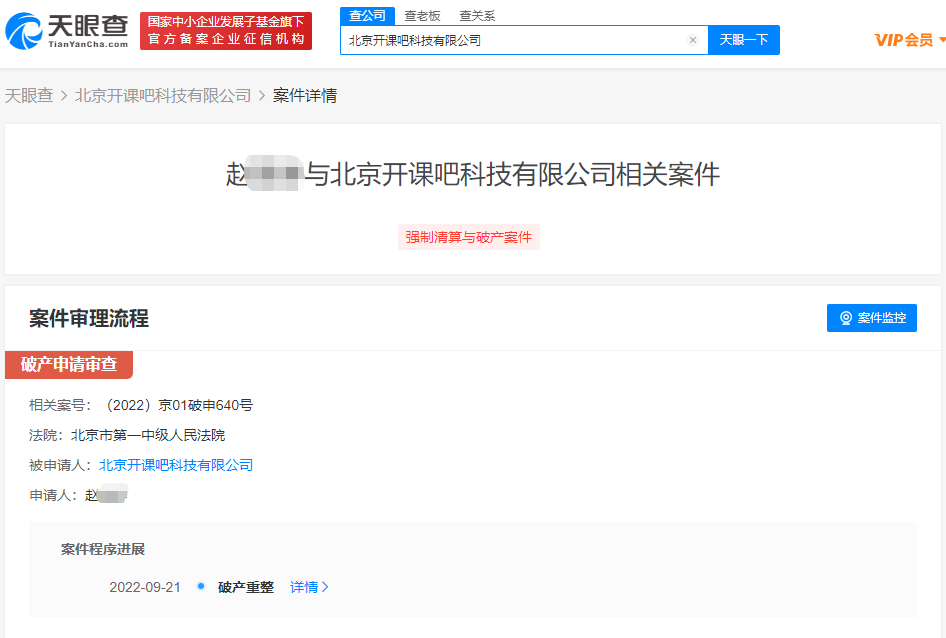Switch to the 查关系 search tab
Screen dimensions: 946x638
click(x=477, y=16)
